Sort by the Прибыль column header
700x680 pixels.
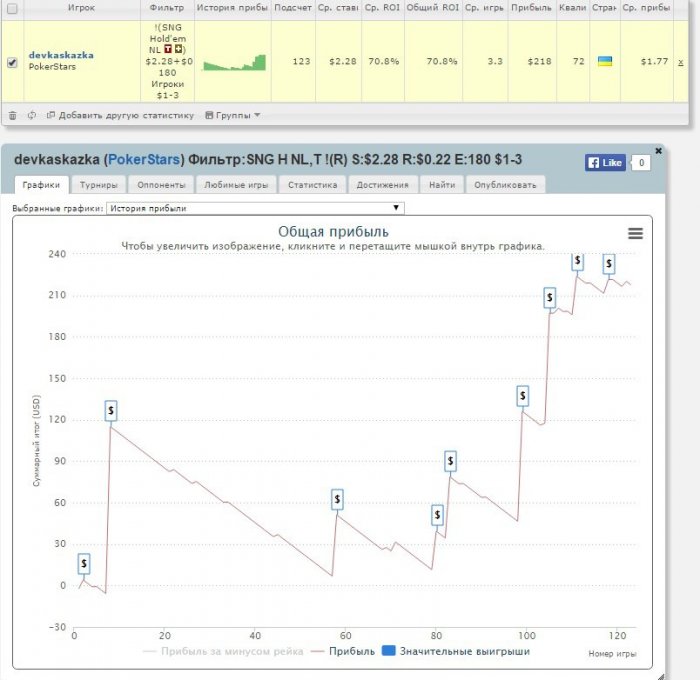pyautogui.click(x=532, y=8)
